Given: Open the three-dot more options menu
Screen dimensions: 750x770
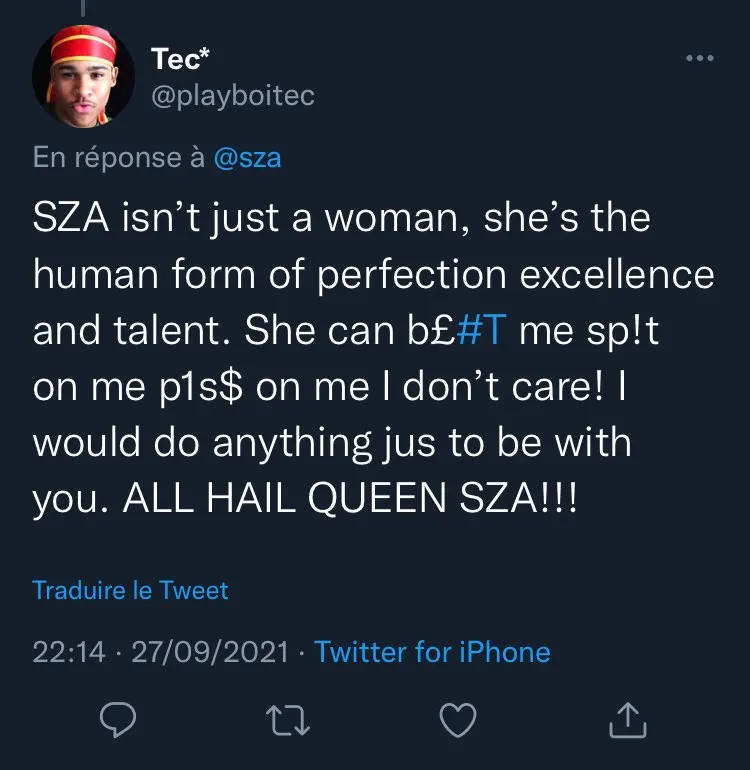Looking at the screenshot, I should click(699, 58).
